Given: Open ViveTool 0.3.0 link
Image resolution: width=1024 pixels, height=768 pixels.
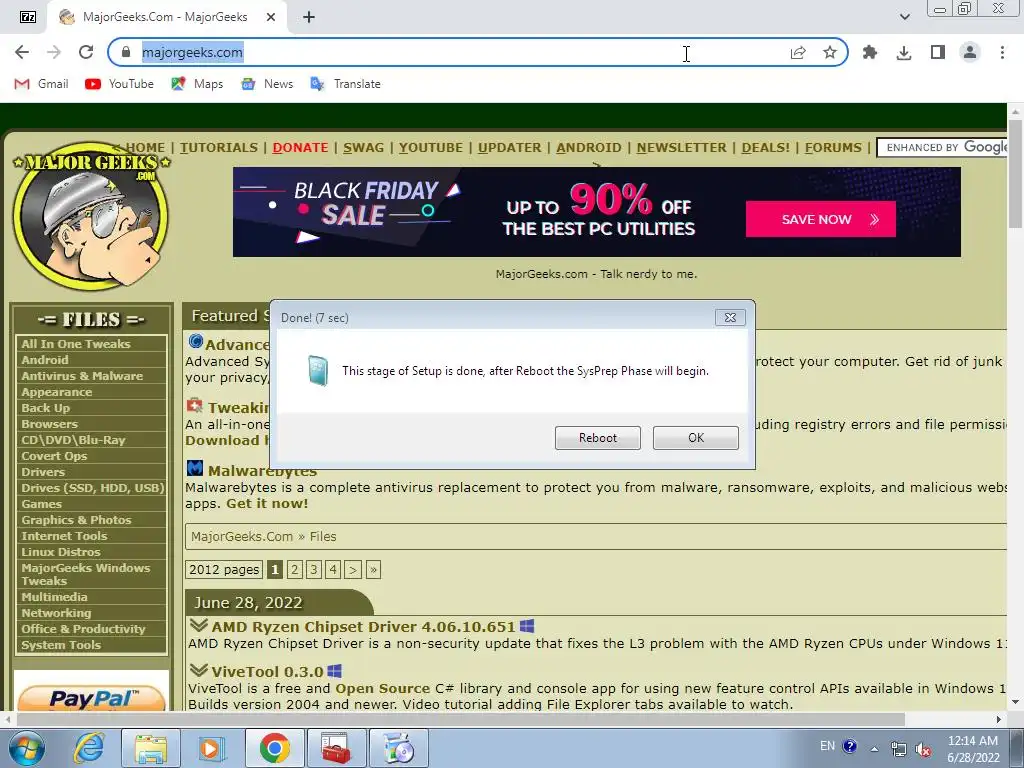Looking at the screenshot, I should [268, 672].
